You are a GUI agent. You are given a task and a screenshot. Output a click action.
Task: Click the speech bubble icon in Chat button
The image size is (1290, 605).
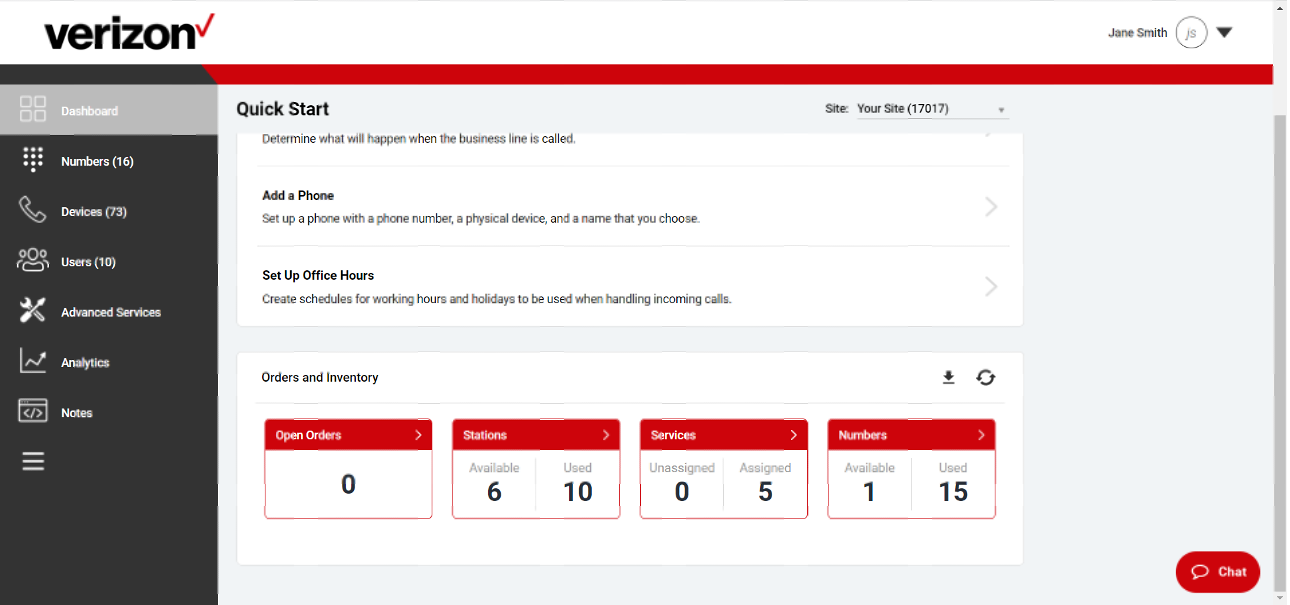tap(1200, 572)
